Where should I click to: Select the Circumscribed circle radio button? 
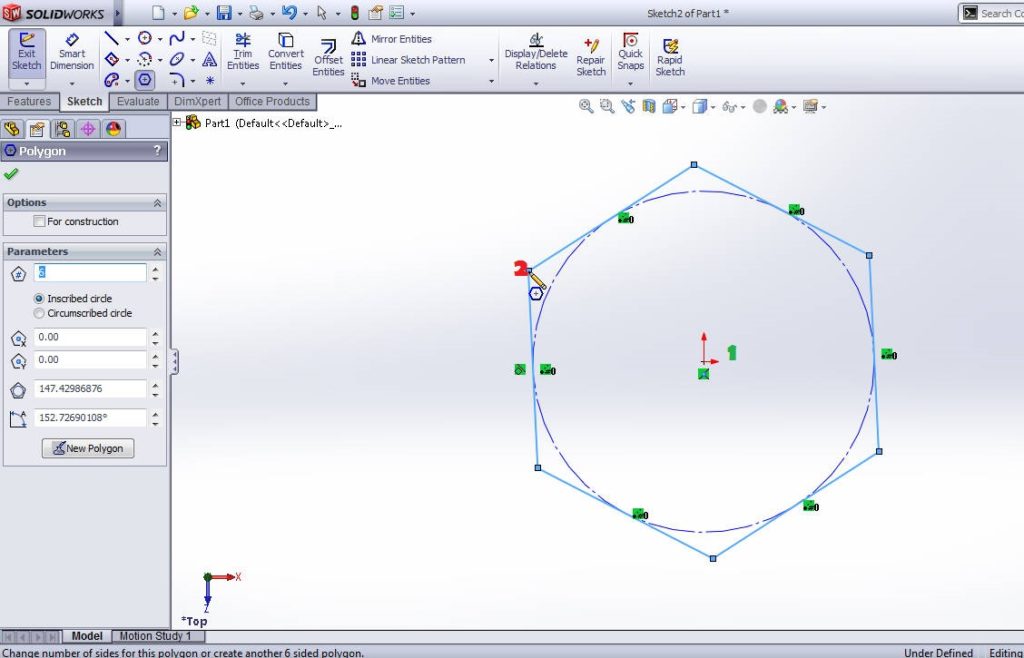(x=39, y=313)
